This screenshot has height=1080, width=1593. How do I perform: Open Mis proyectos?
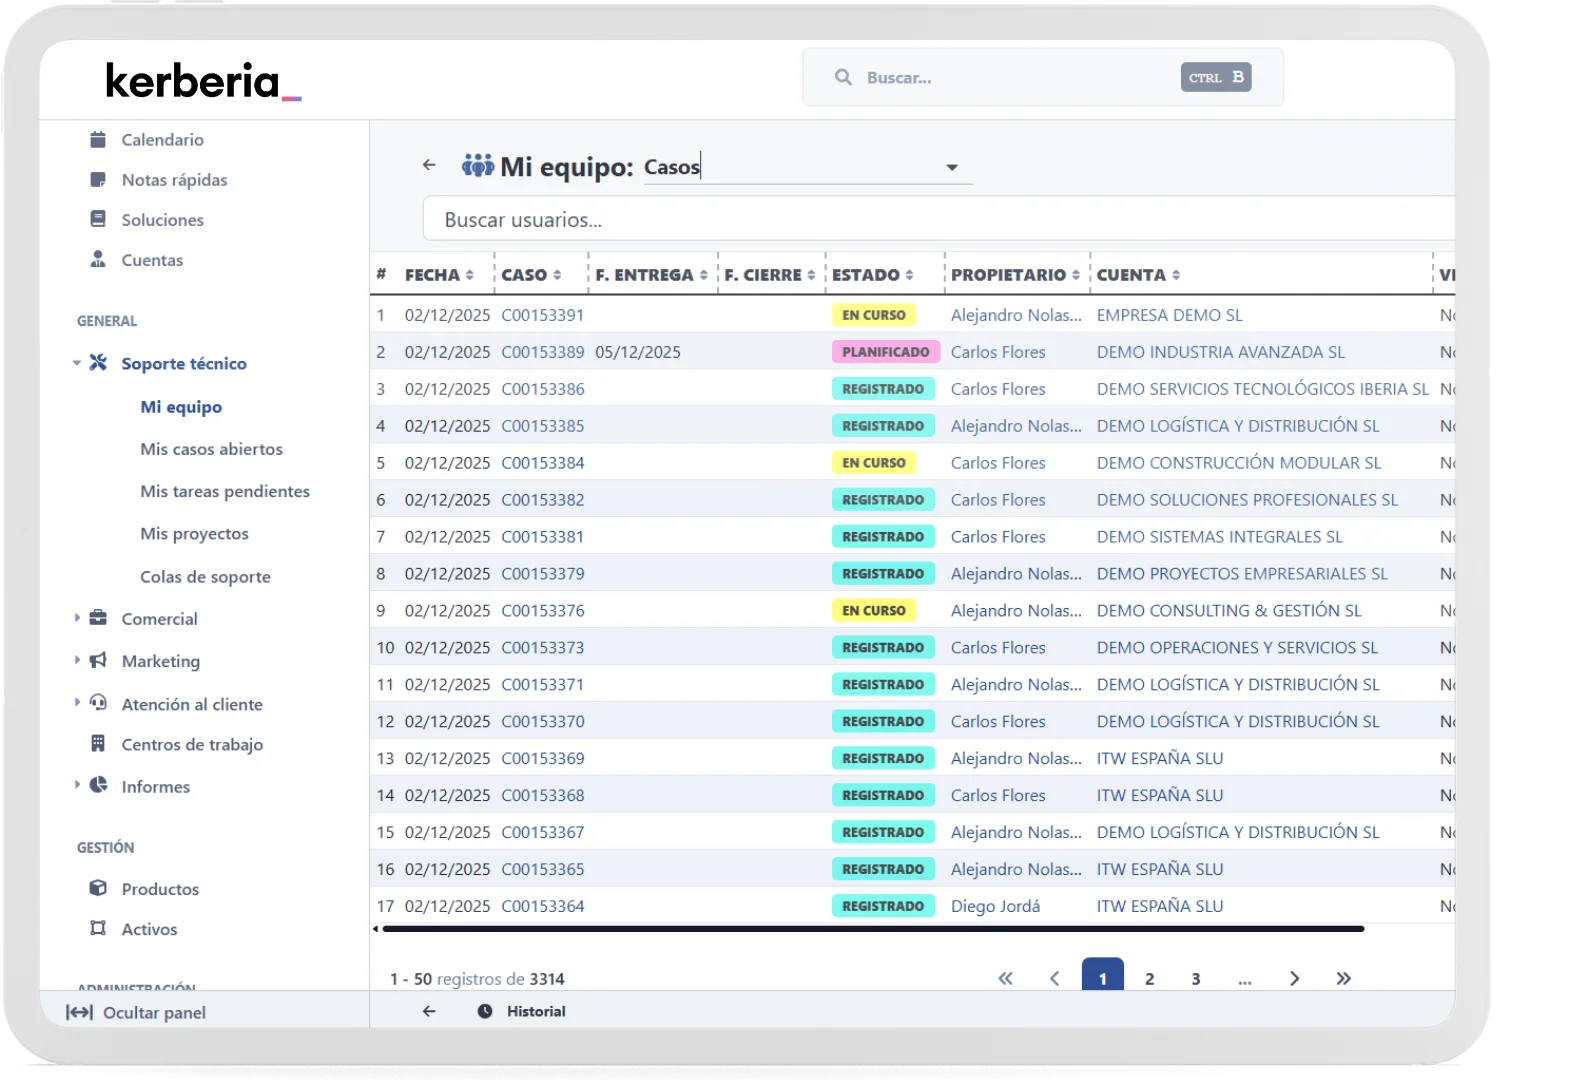click(x=194, y=534)
